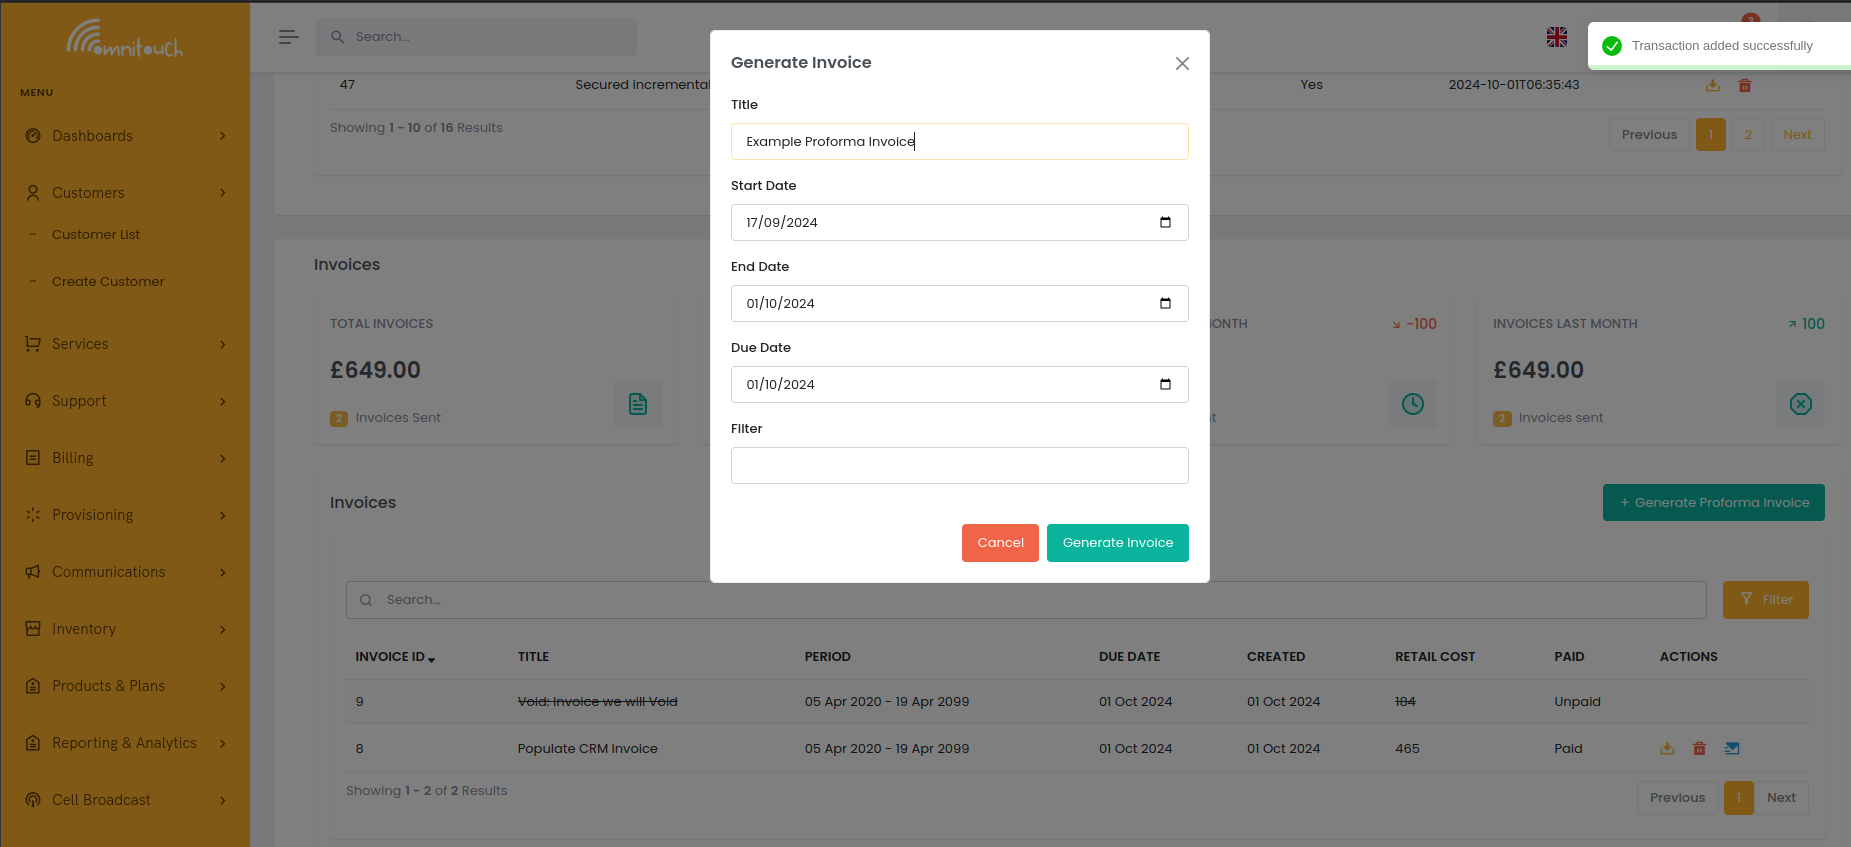Click into the Filter text field
This screenshot has width=1851, height=847.
959,465
